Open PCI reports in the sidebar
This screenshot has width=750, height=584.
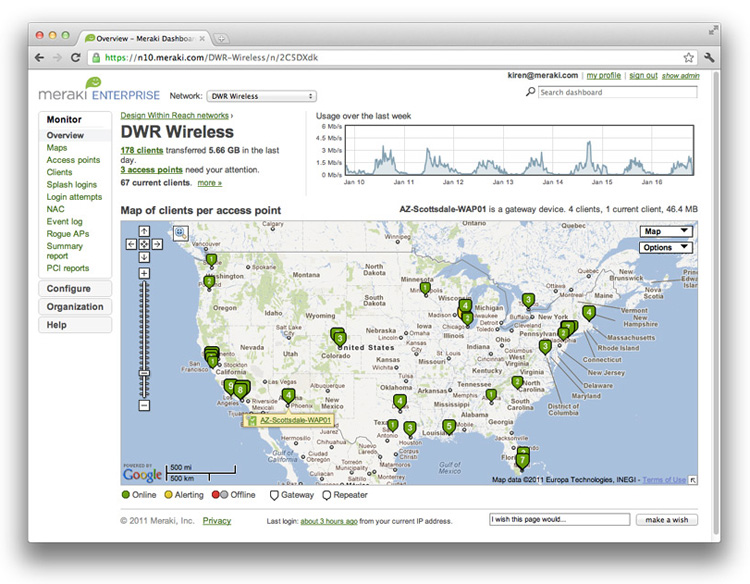click(67, 268)
